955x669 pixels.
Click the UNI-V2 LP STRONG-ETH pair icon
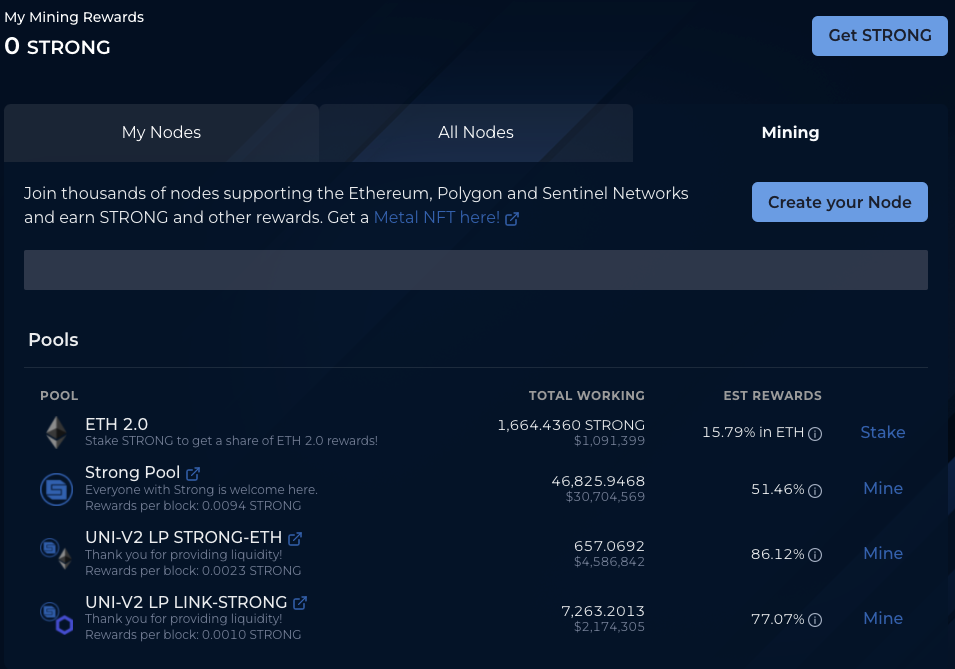coord(57,553)
